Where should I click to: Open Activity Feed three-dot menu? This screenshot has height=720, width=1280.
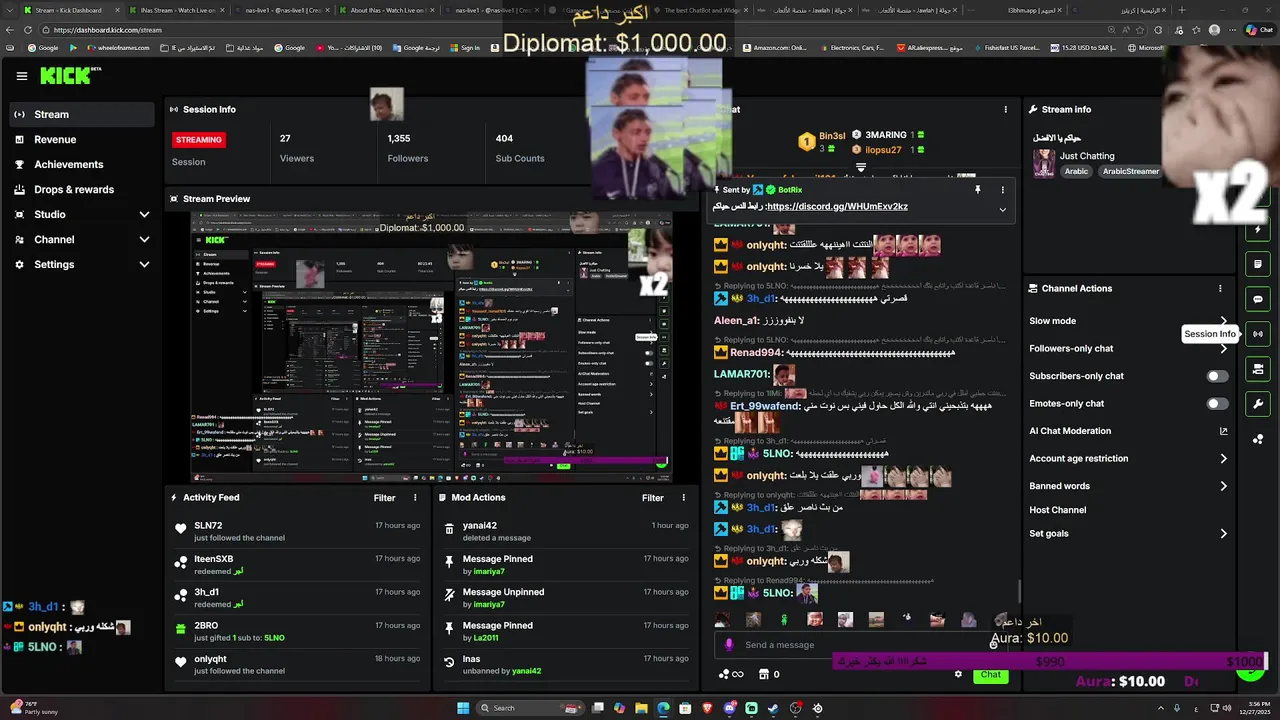pyautogui.click(x=416, y=497)
